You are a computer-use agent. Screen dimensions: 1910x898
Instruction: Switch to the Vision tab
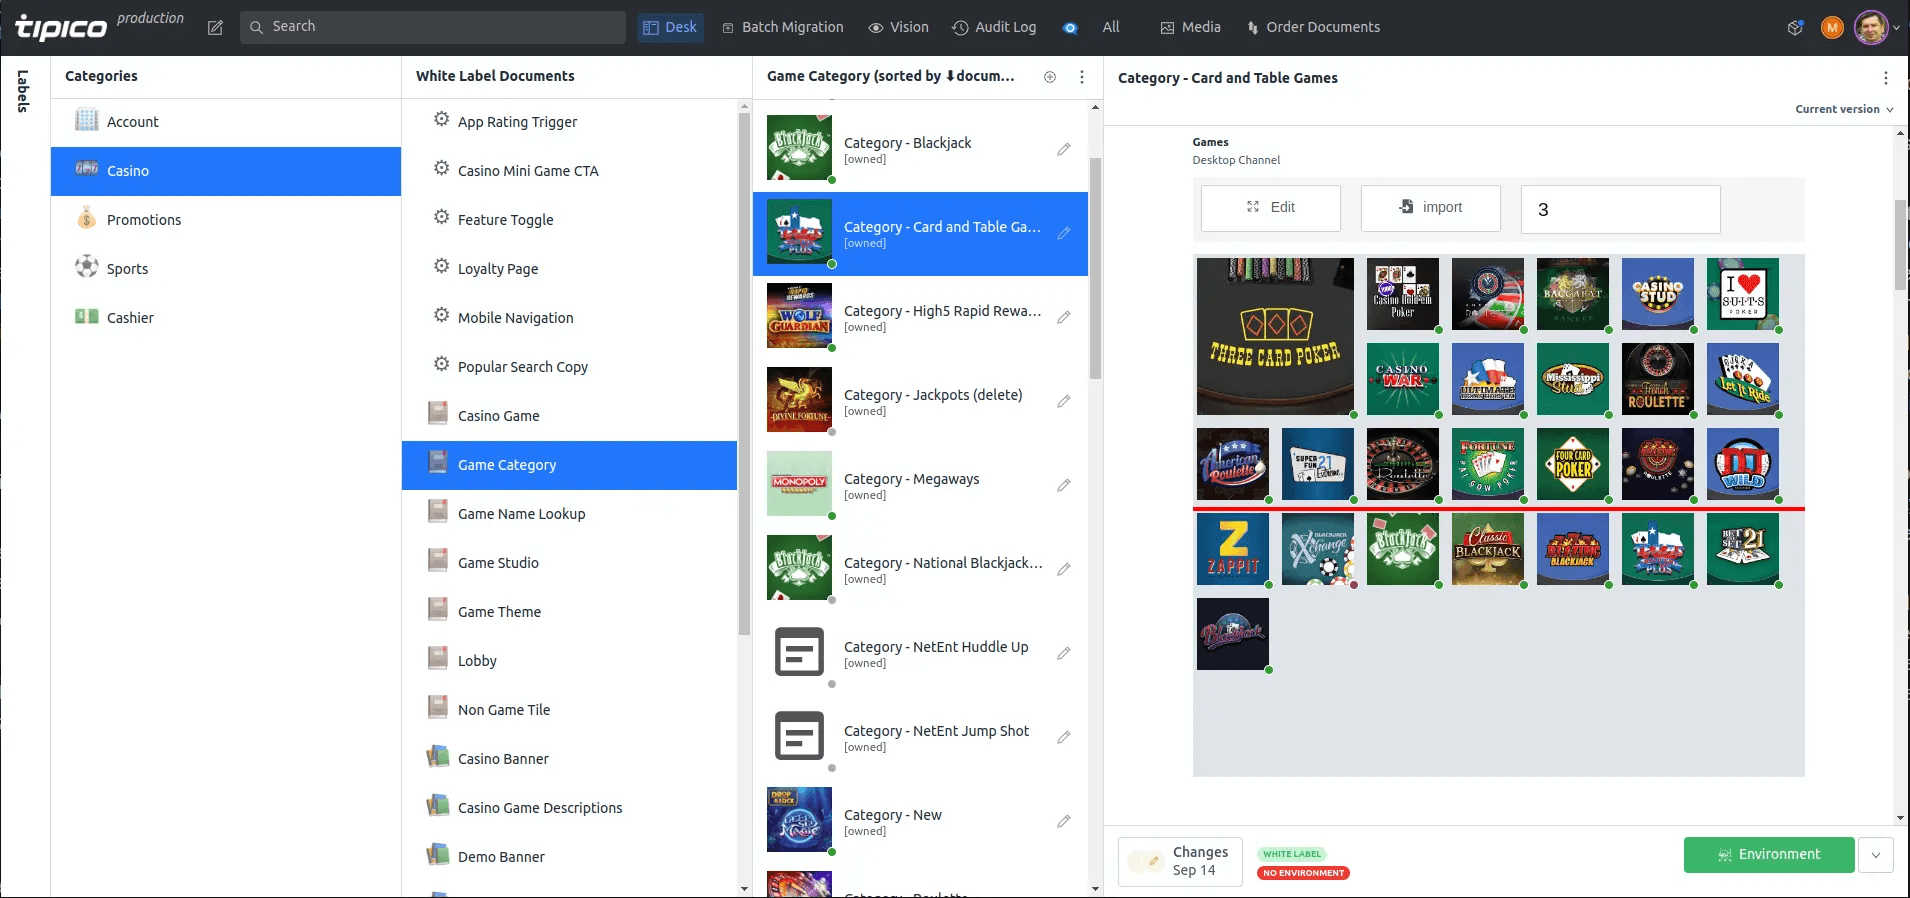(x=898, y=28)
